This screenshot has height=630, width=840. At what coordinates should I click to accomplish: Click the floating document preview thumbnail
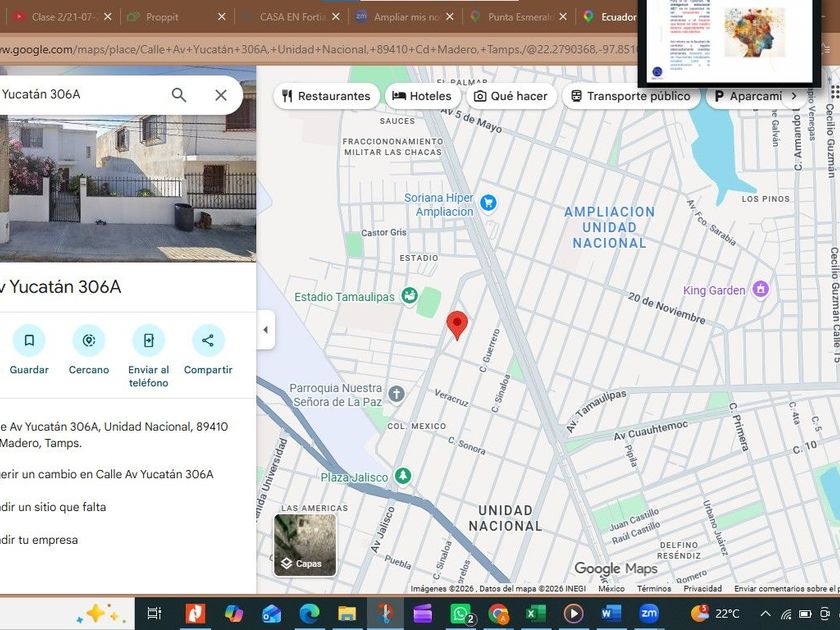(x=729, y=41)
